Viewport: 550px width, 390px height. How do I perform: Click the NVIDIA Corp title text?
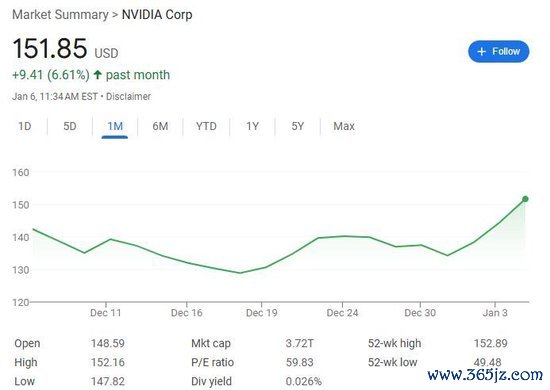click(157, 15)
